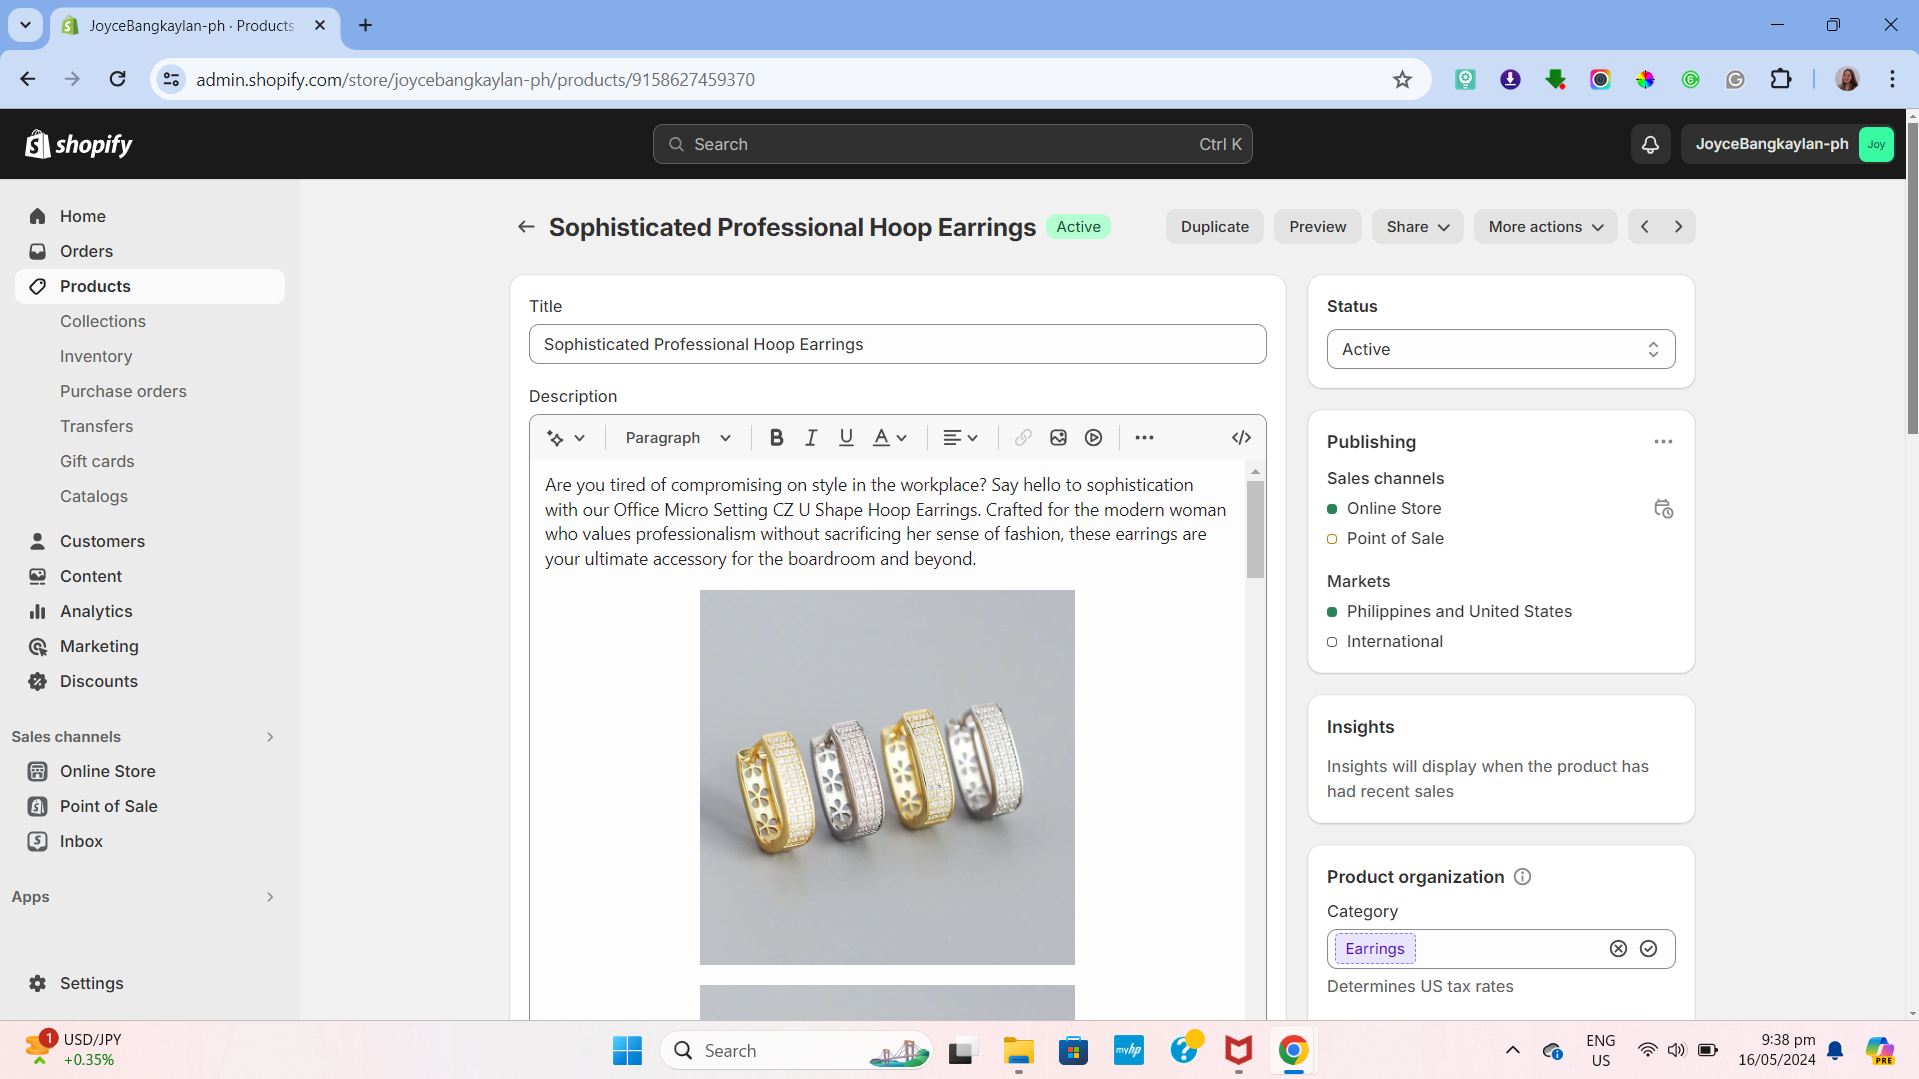Confirm the Earrings category suggestion
This screenshot has height=1079, width=1919.
click(x=1648, y=949)
